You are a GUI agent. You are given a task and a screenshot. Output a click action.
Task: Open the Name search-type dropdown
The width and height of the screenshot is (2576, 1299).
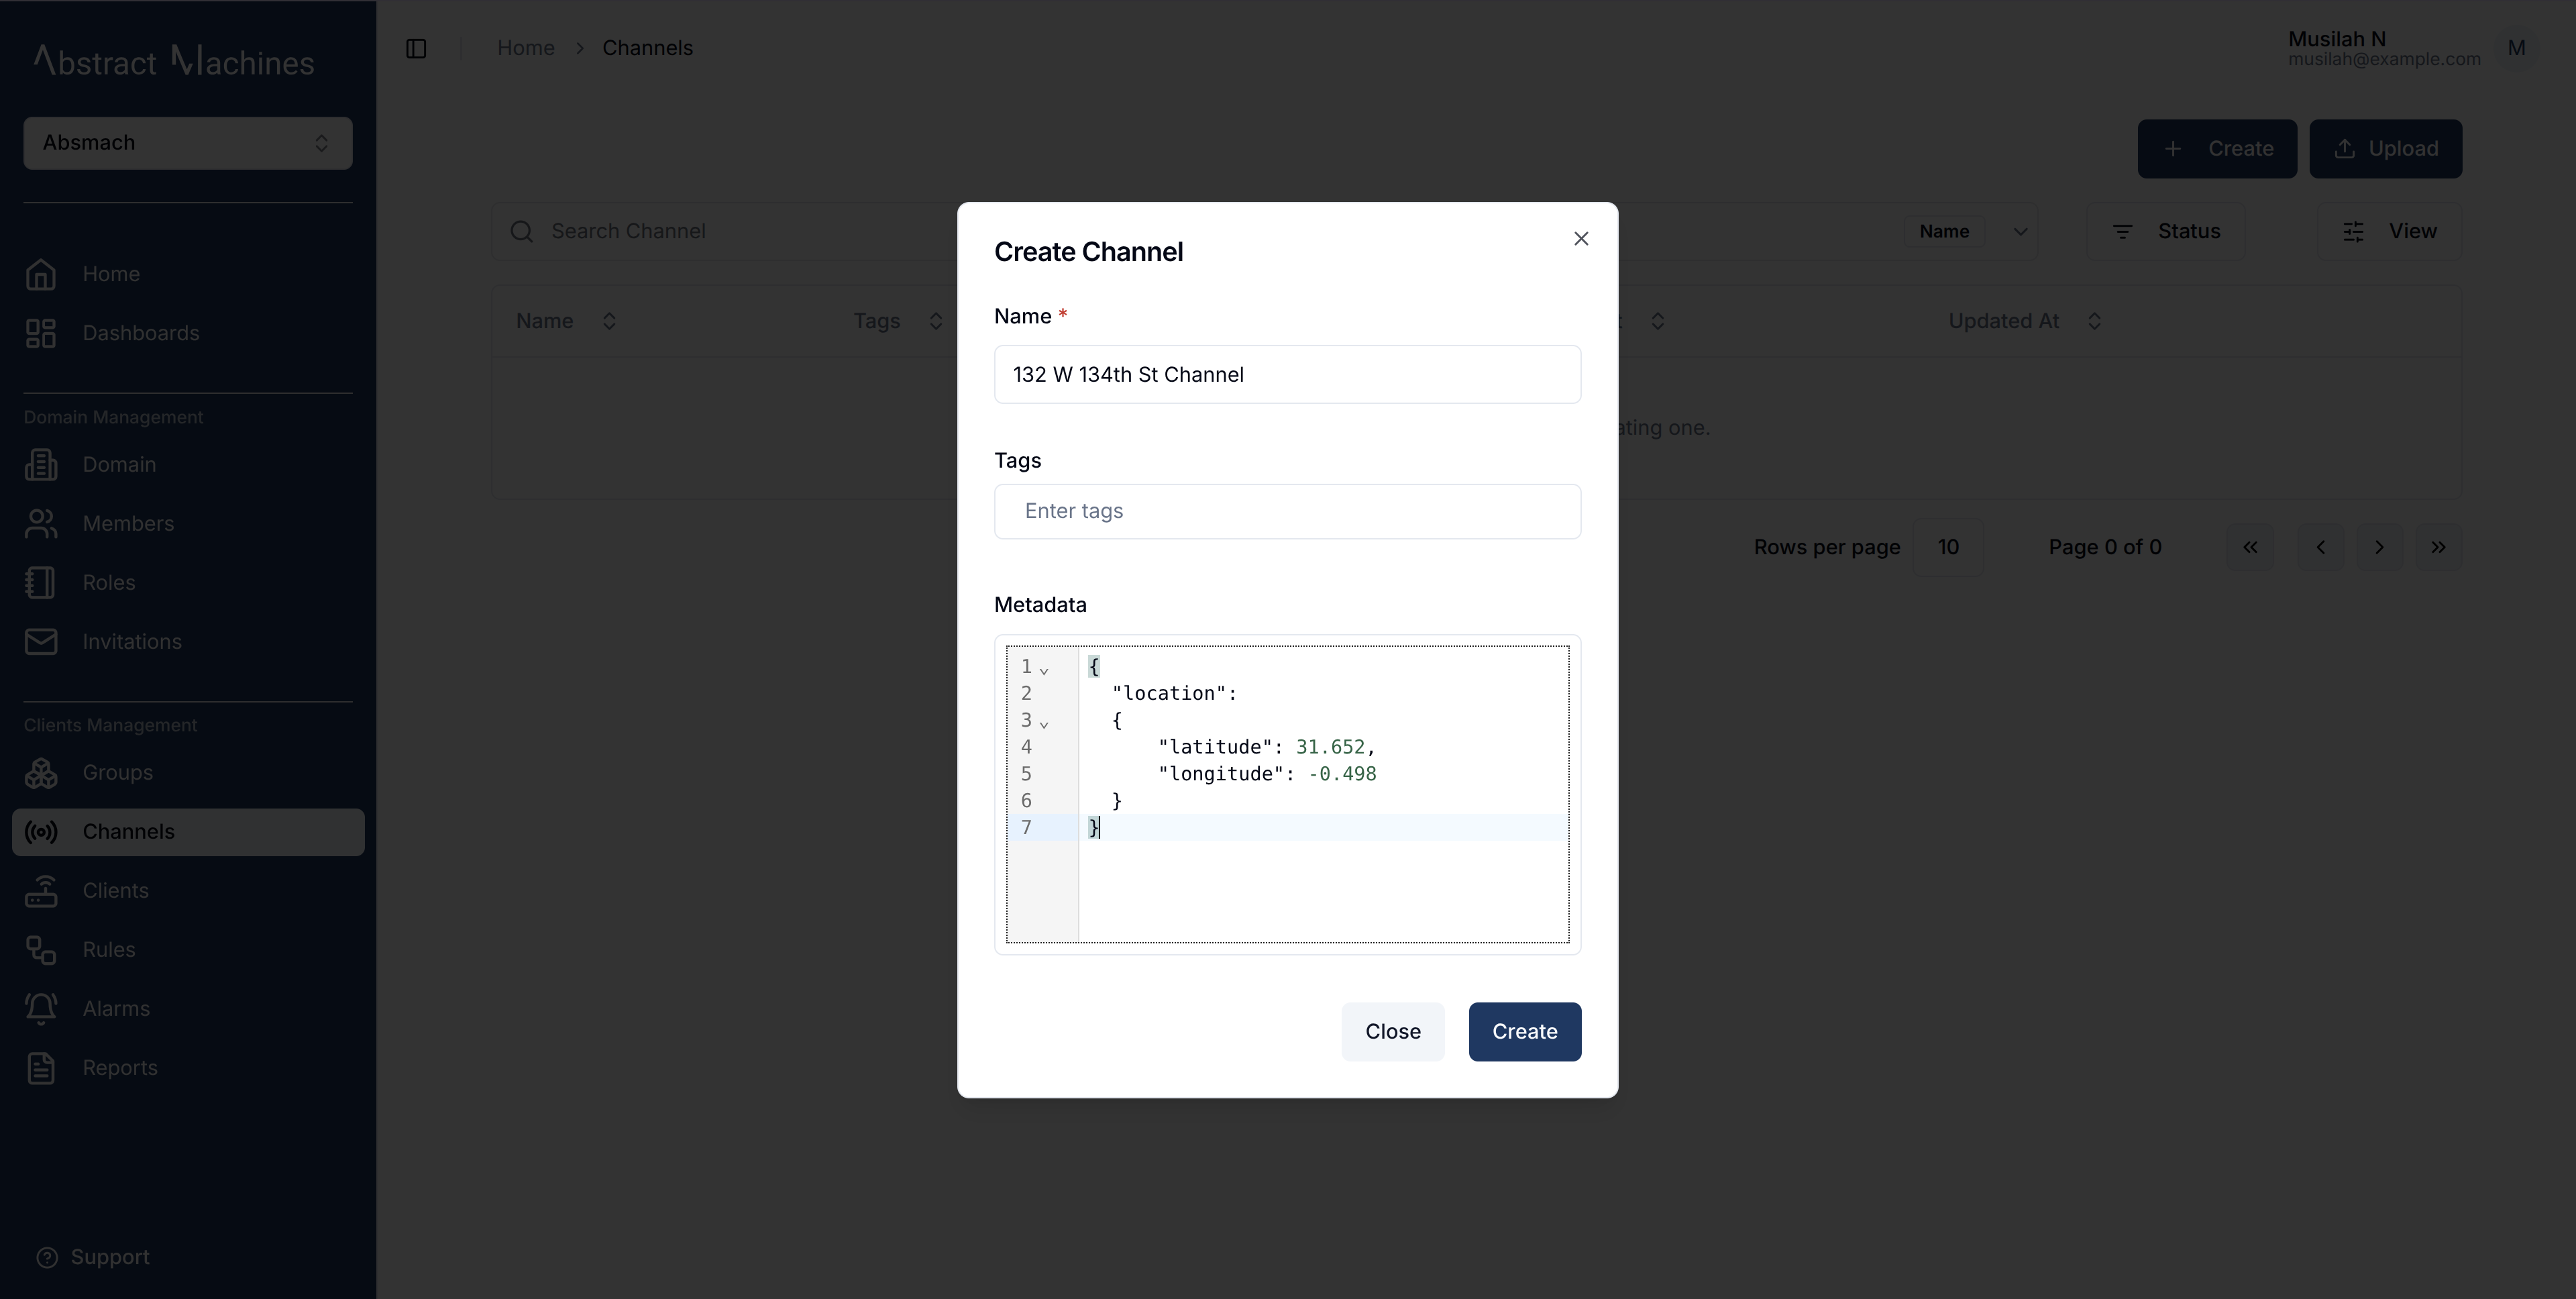pos(1970,232)
